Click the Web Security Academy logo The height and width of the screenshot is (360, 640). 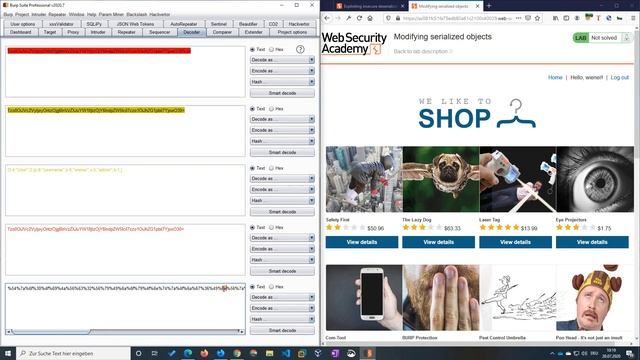point(353,43)
